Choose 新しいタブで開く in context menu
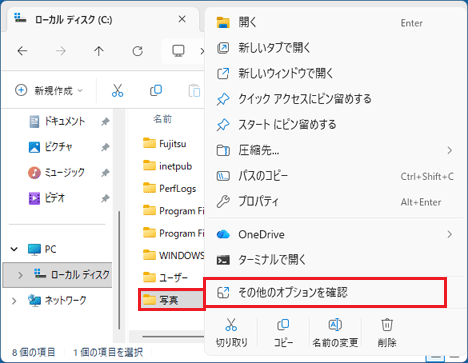The width and height of the screenshot is (468, 363). [x=335, y=48]
